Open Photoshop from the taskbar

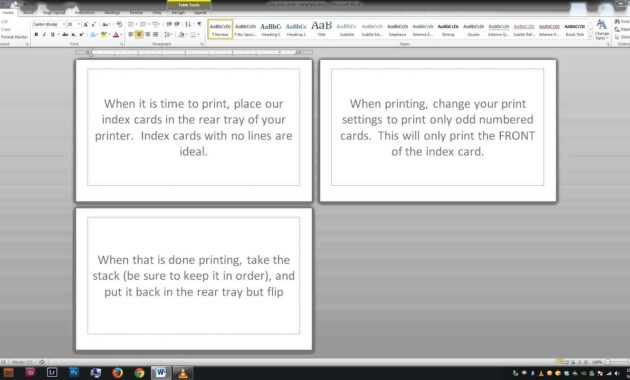pyautogui.click(x=74, y=373)
